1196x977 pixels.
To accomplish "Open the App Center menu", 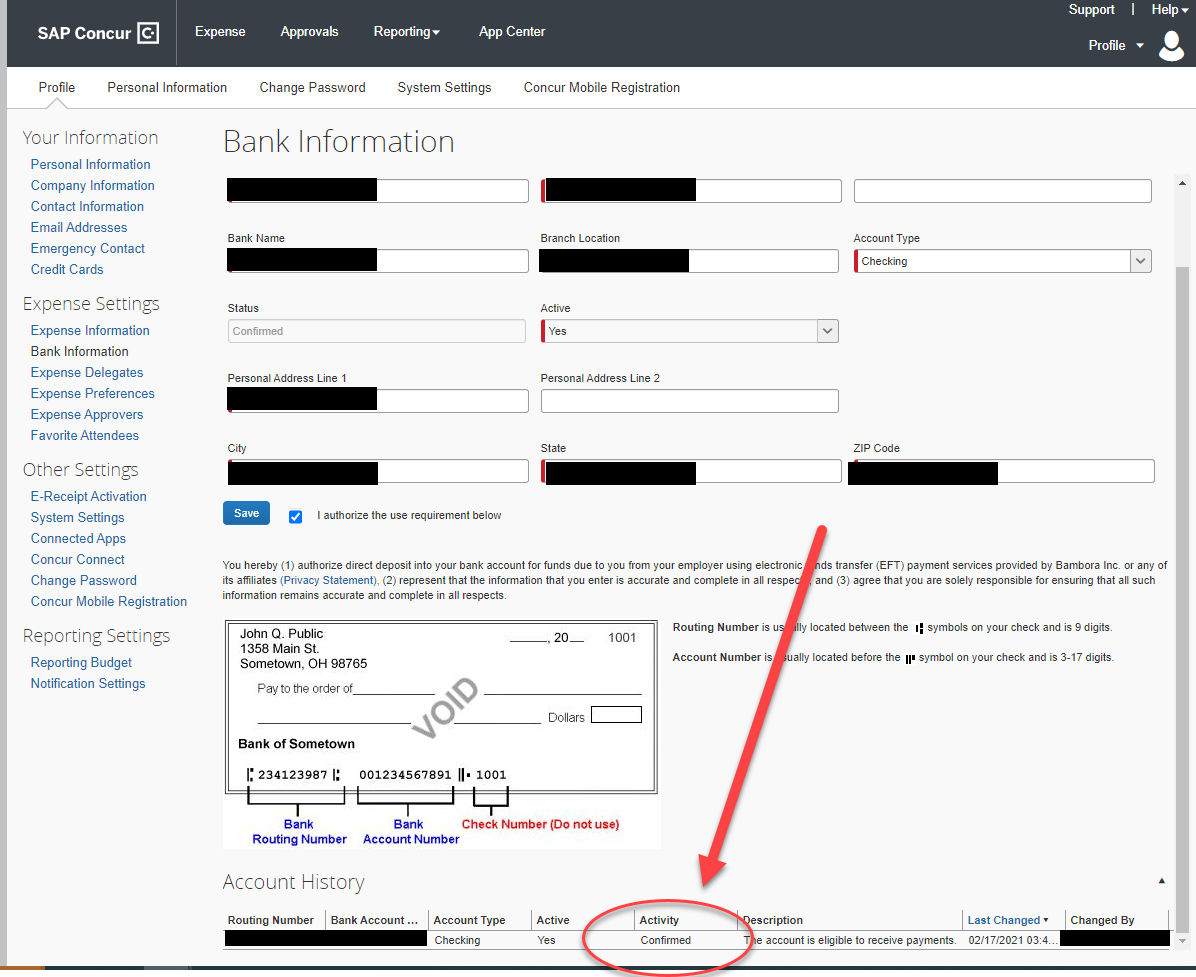I will (511, 31).
